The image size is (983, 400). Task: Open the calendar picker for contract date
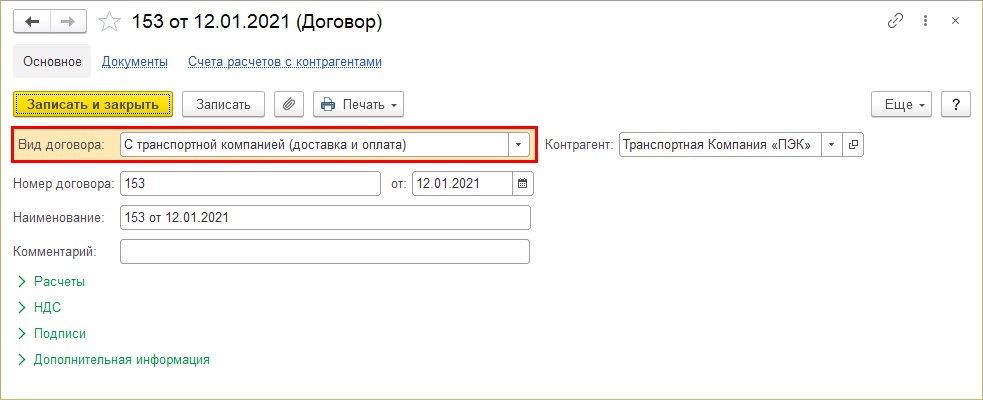tap(523, 184)
